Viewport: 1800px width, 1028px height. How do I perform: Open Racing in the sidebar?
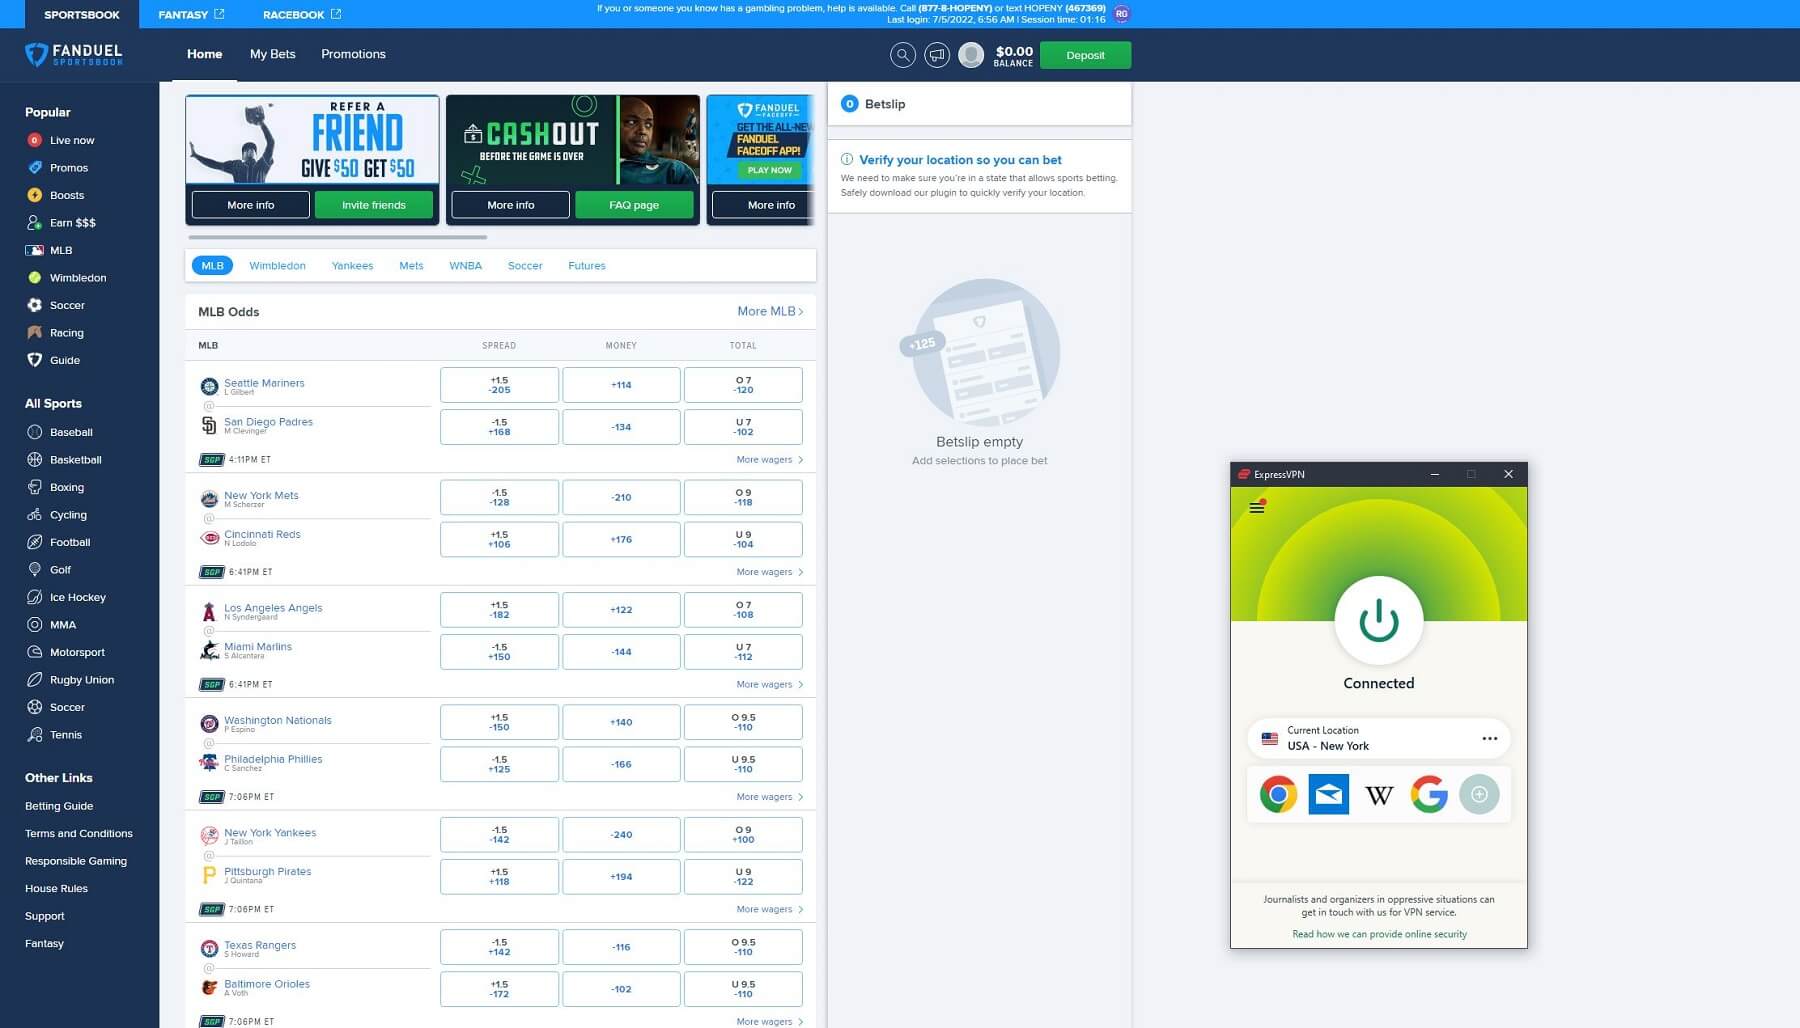(x=56, y=333)
